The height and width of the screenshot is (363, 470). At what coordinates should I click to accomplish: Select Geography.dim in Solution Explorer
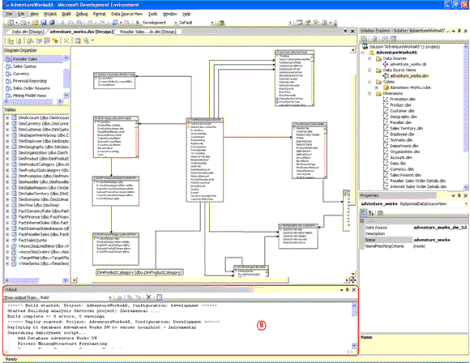pos(403,117)
